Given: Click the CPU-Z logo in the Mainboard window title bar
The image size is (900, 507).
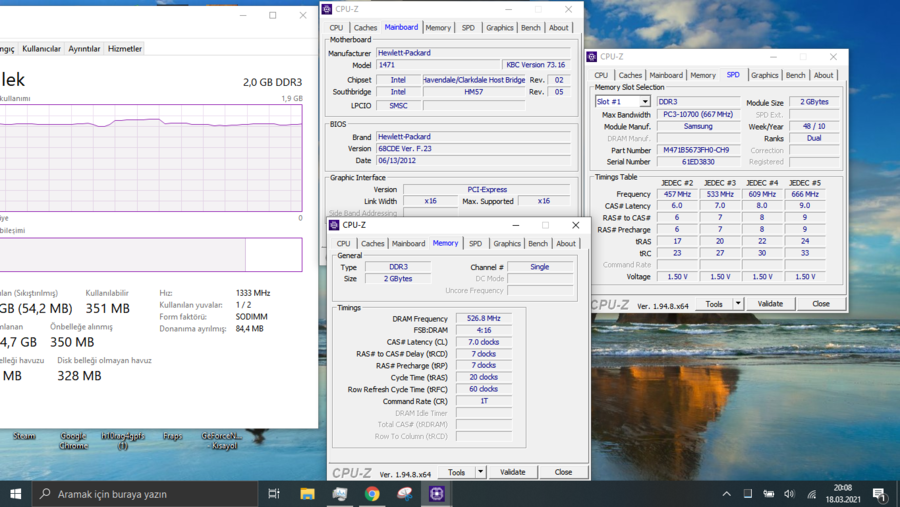Looking at the screenshot, I should pos(327,9).
